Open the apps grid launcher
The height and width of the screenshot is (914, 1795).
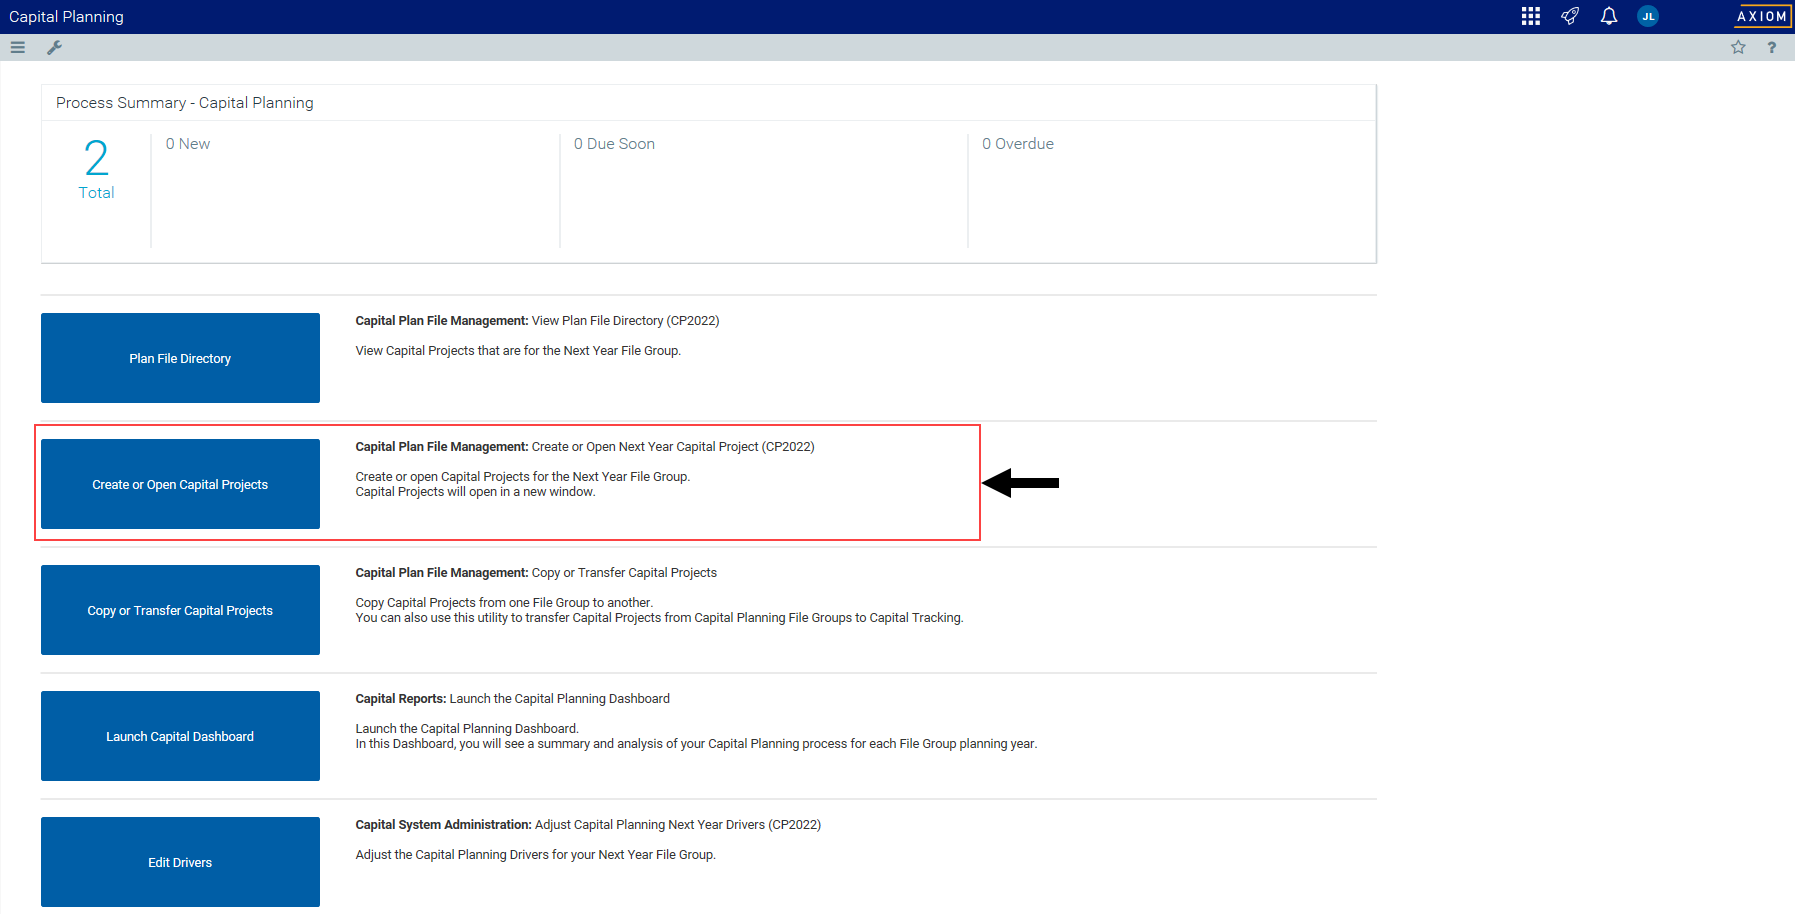[1530, 16]
